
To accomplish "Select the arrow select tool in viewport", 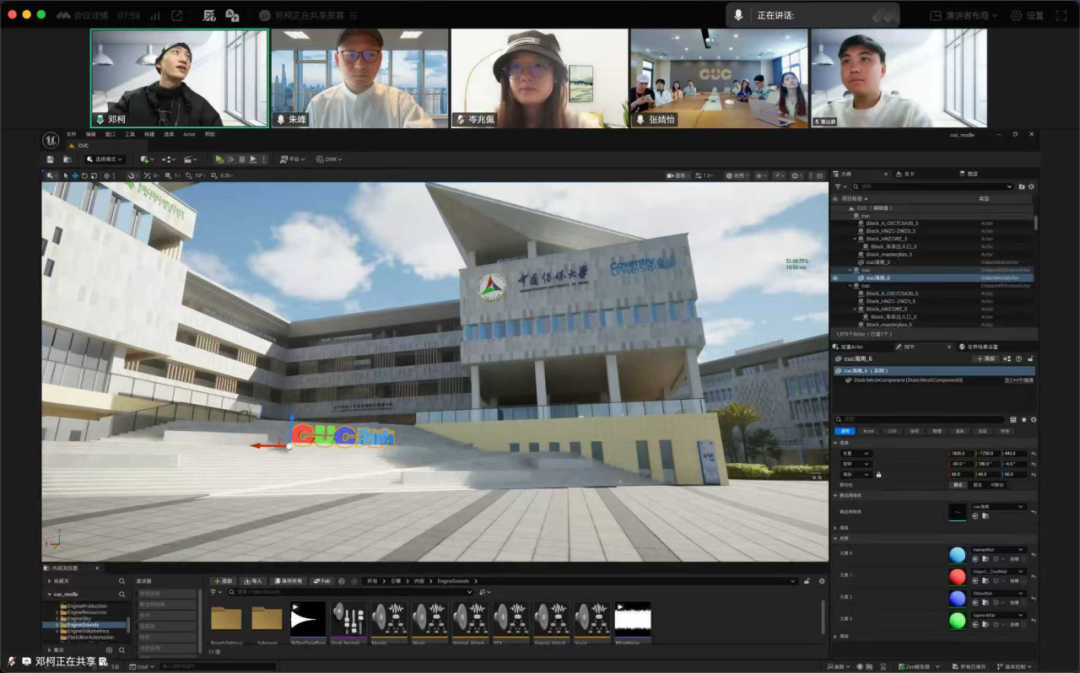I will [65, 176].
